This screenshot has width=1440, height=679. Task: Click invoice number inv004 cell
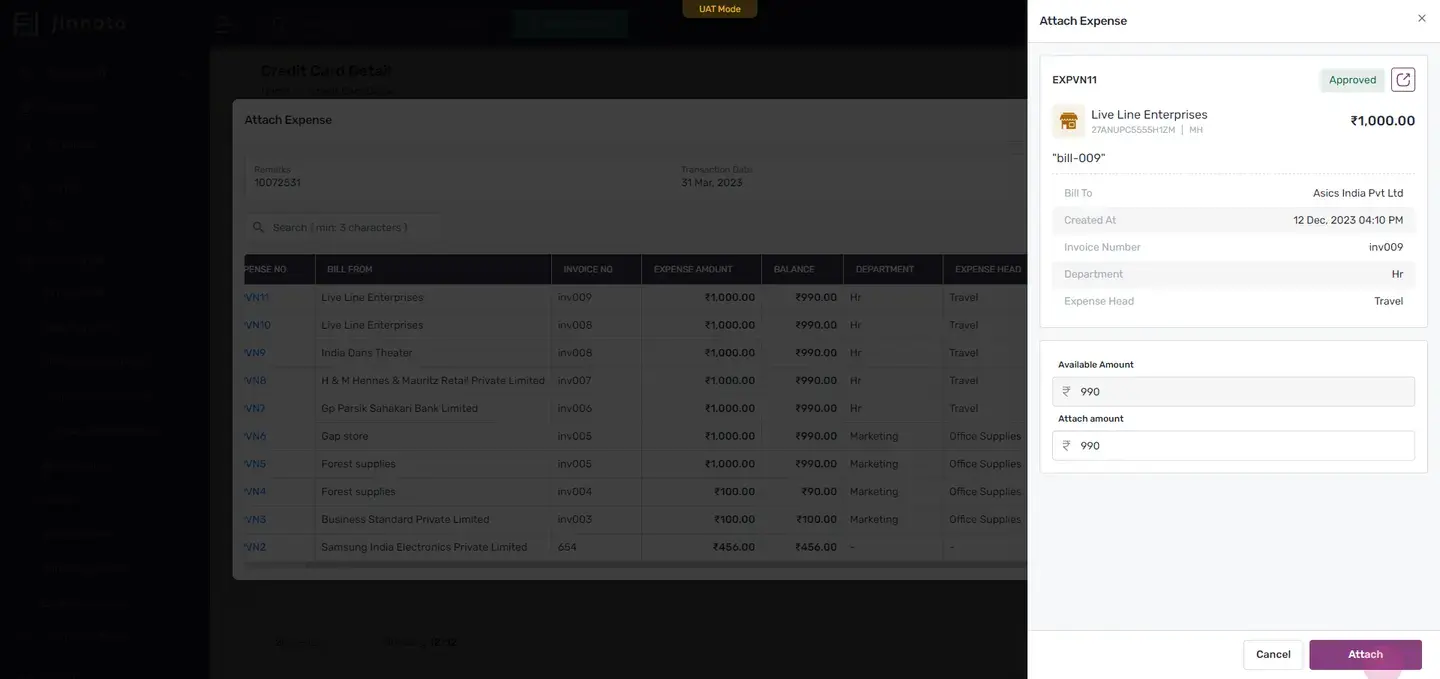click(x=575, y=492)
